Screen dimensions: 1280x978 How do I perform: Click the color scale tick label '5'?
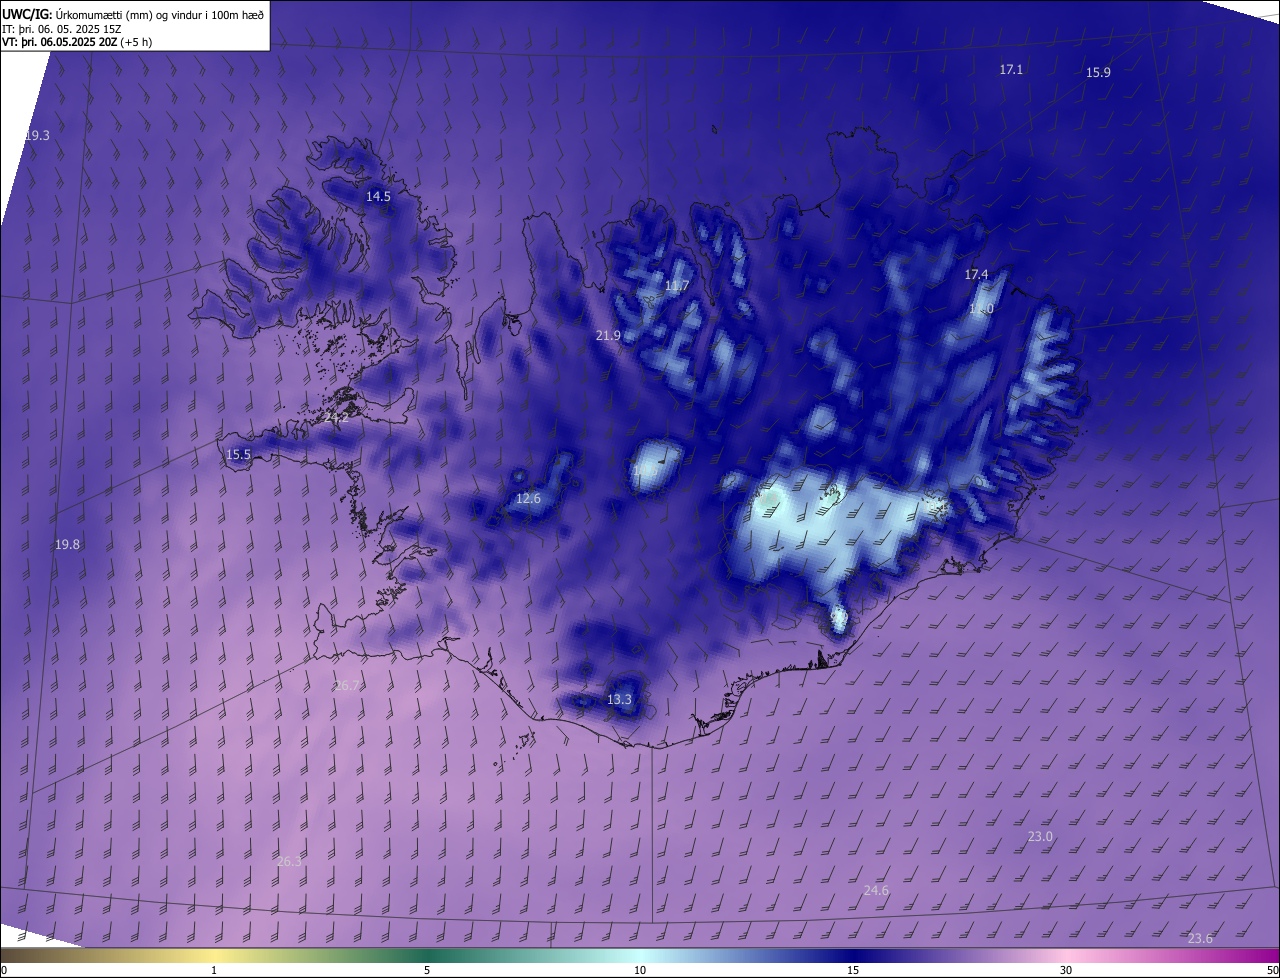point(427,971)
